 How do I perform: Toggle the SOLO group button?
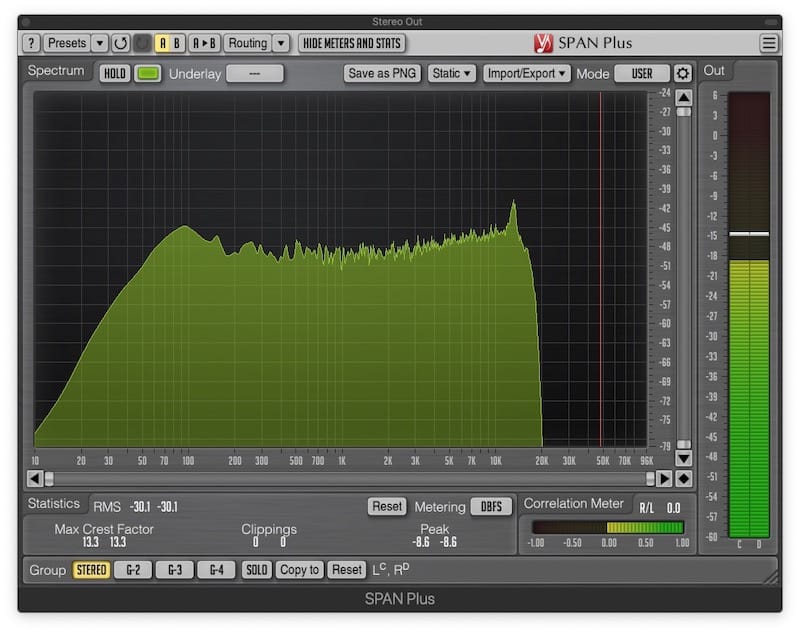coord(257,570)
